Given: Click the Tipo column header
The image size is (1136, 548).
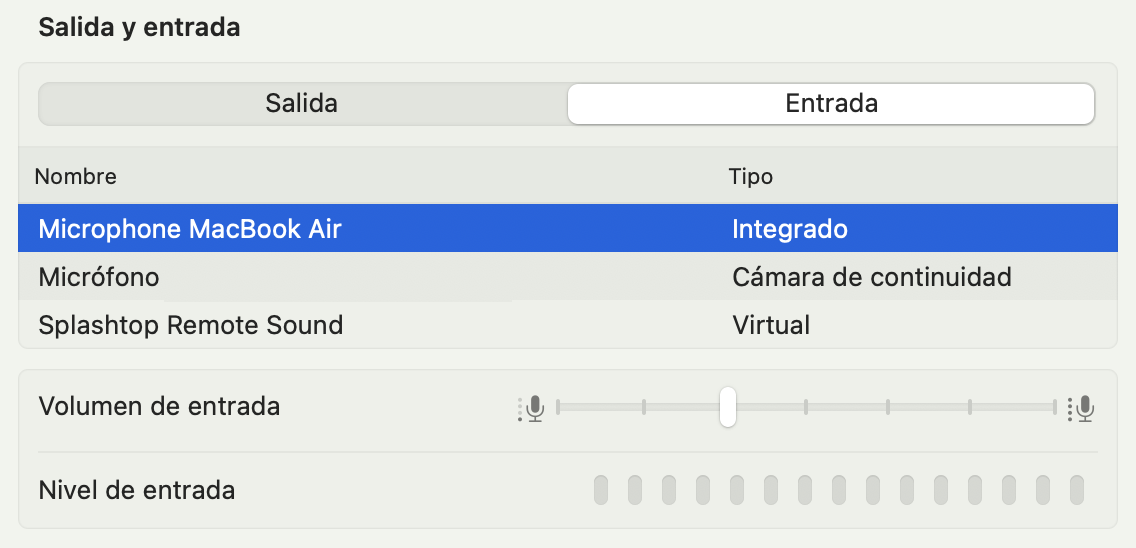Looking at the screenshot, I should coord(751,176).
